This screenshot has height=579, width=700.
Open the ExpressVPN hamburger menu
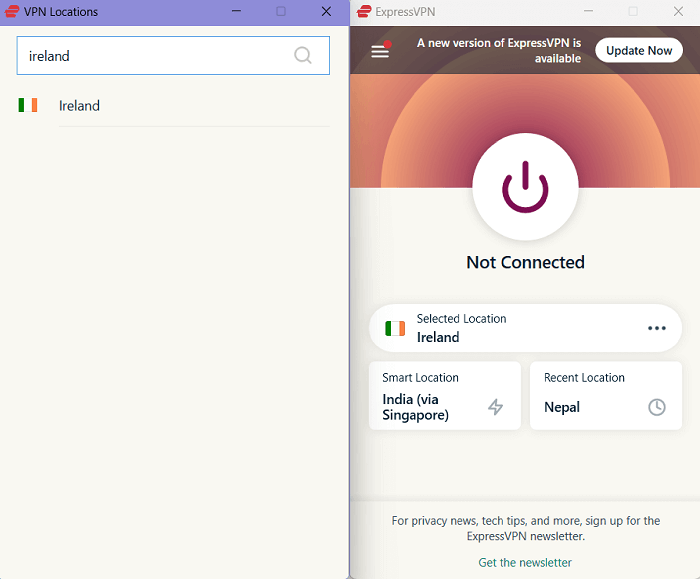(380, 50)
